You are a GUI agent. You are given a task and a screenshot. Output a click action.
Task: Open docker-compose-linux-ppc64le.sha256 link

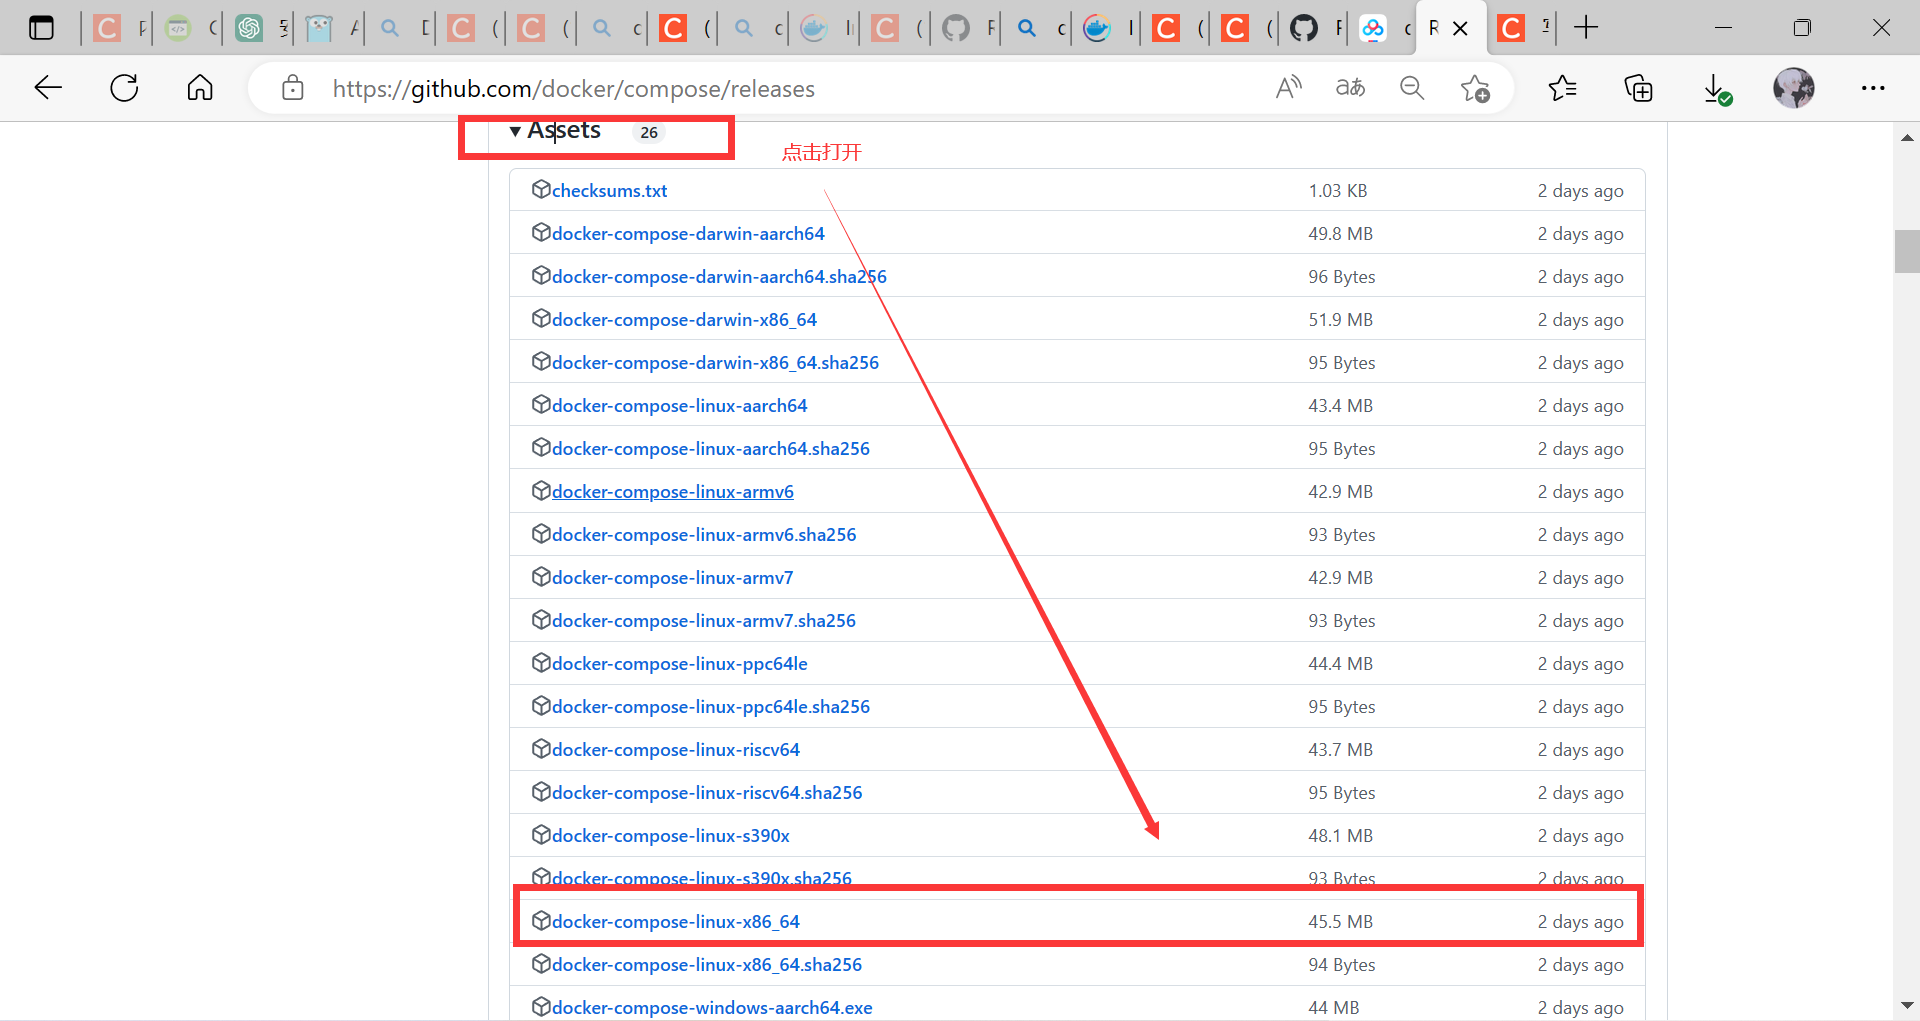pos(710,707)
